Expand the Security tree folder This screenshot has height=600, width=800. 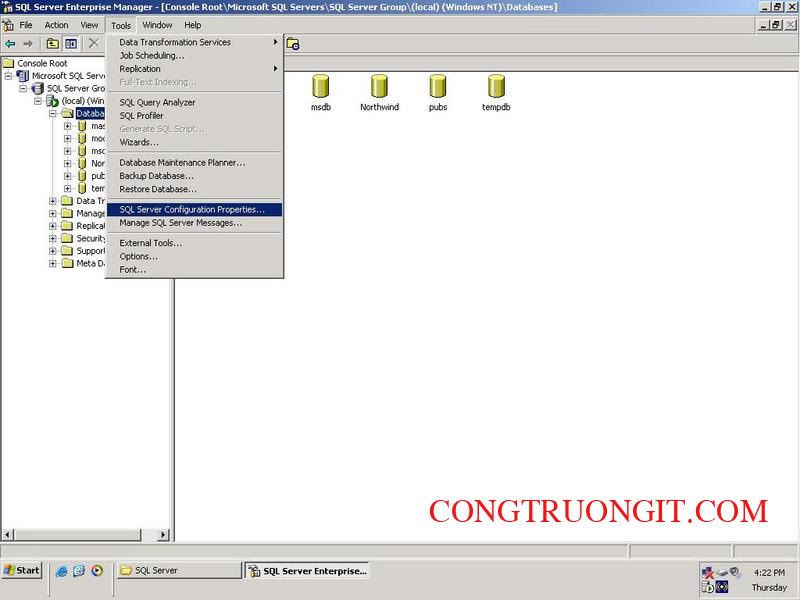tap(53, 238)
